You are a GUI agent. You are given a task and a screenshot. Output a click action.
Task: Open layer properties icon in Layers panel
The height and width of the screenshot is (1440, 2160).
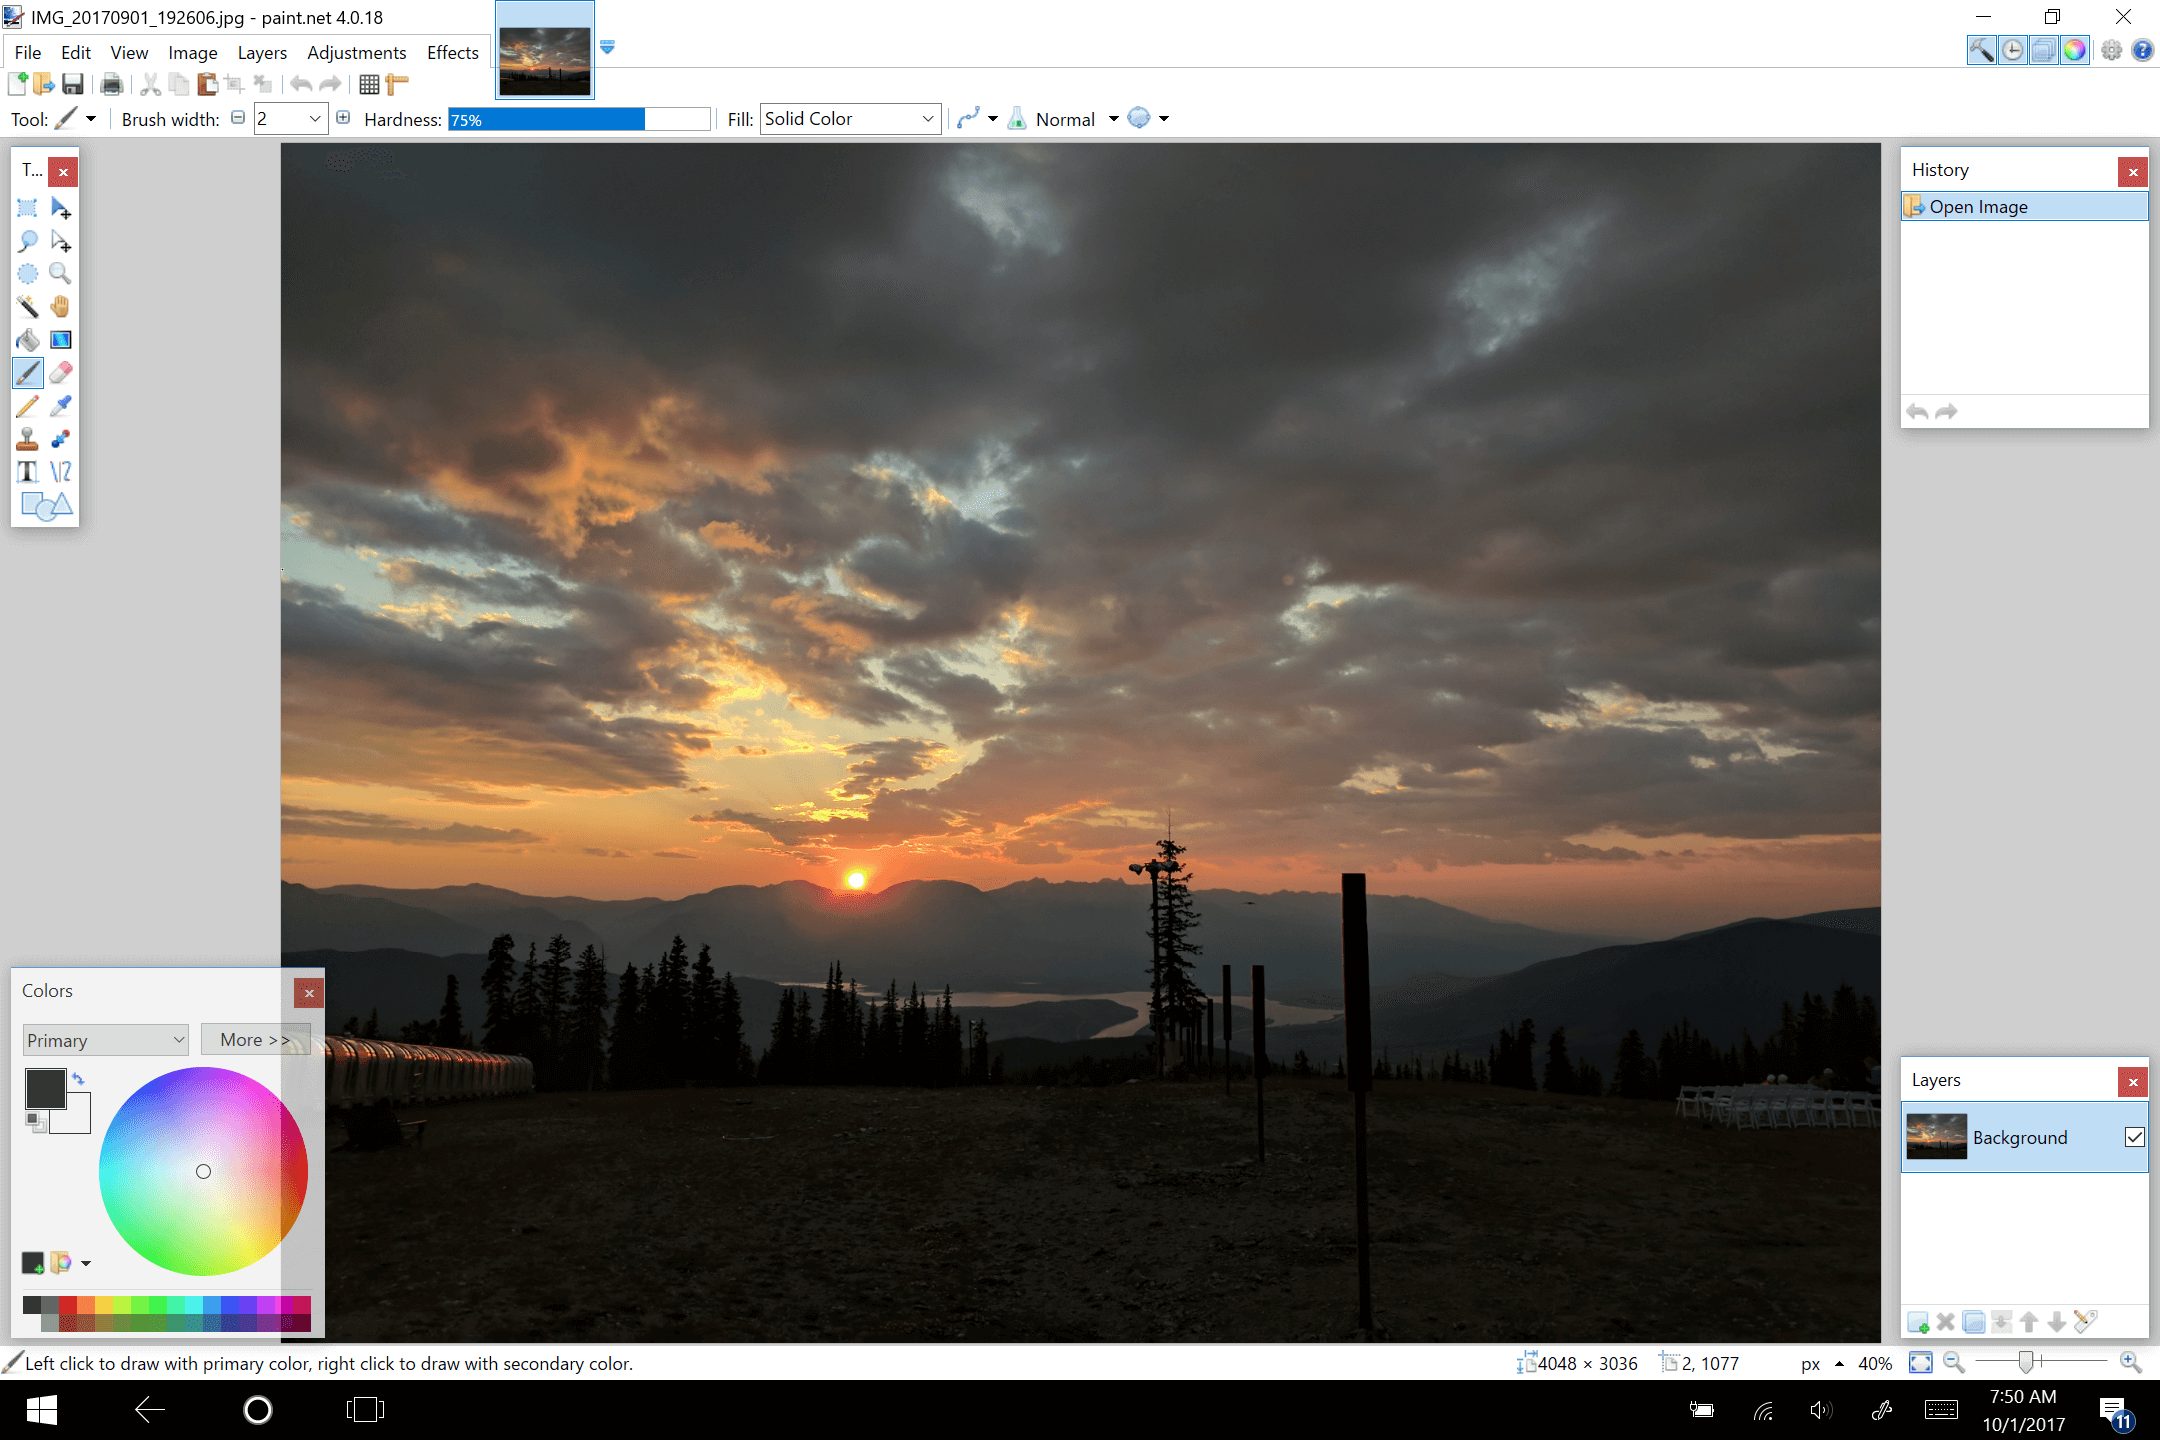tap(2085, 1322)
